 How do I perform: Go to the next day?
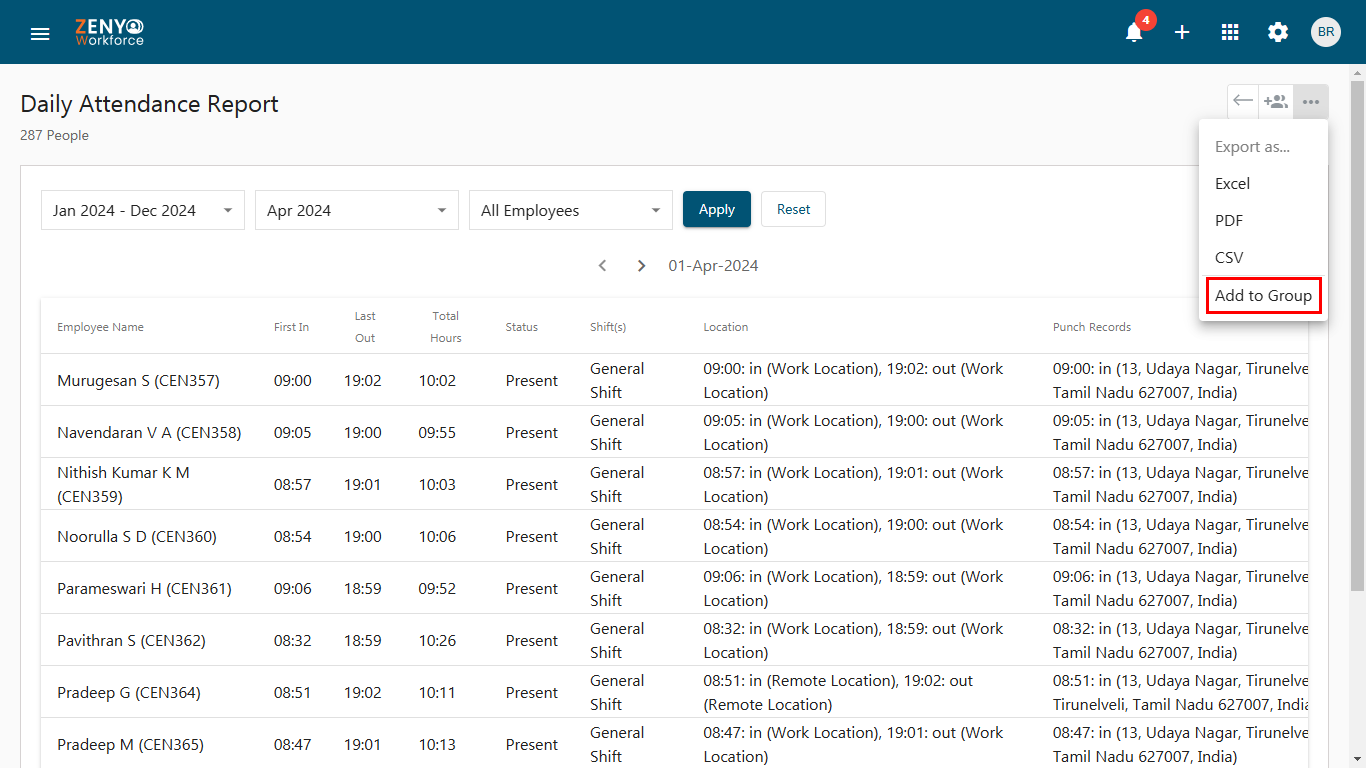pos(642,266)
